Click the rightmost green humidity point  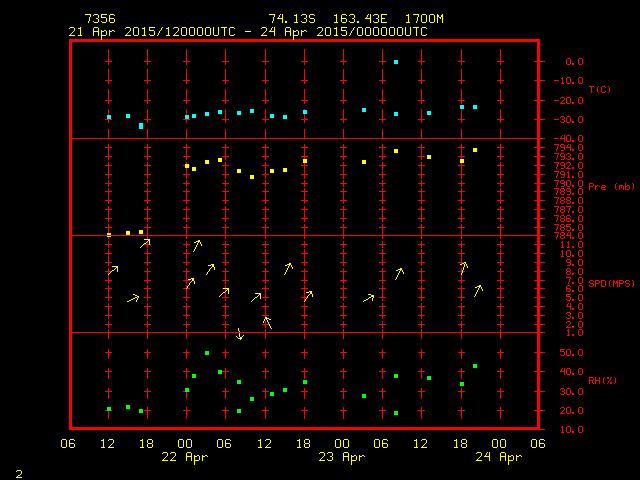tap(475, 366)
